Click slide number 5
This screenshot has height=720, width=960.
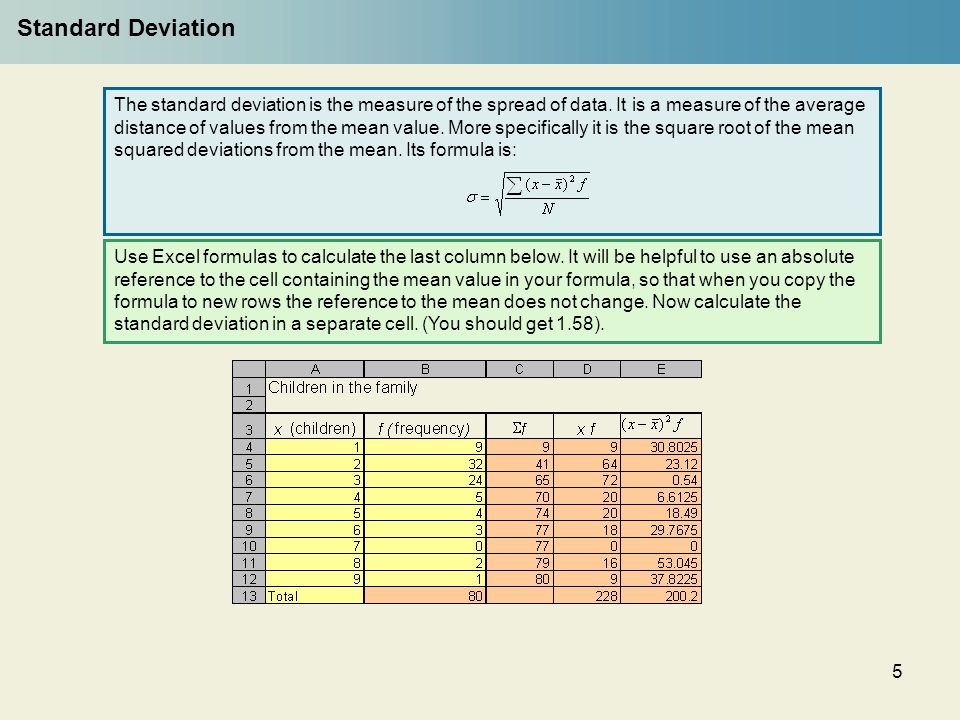[x=897, y=672]
